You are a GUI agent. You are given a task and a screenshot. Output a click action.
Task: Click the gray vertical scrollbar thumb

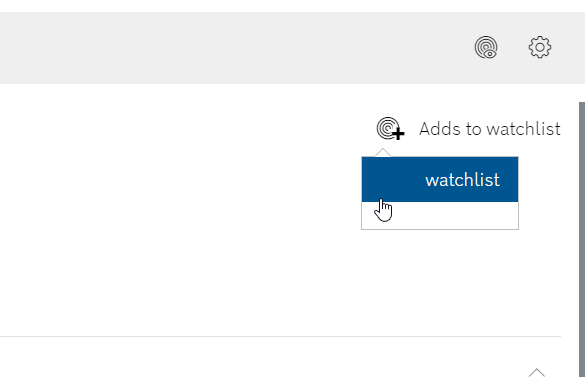coord(582,240)
